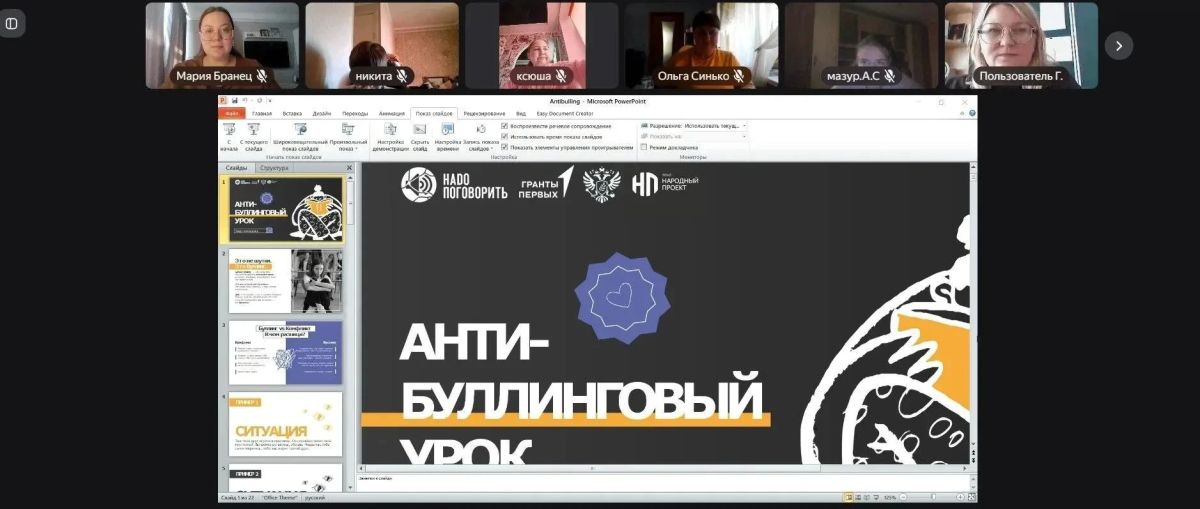This screenshot has width=1200, height=509.
Task: Open PowerPoint help question mark icon
Action: [x=972, y=113]
